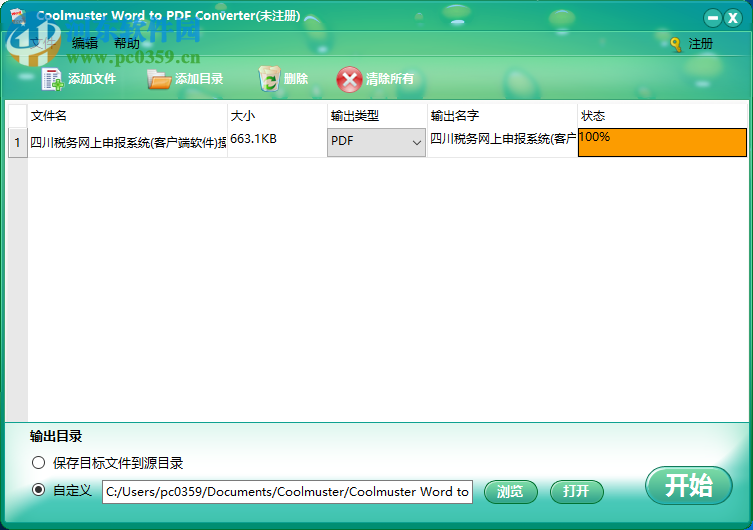This screenshot has width=753, height=530.
Task: Click the 状态 column header
Action: [x=662, y=116]
